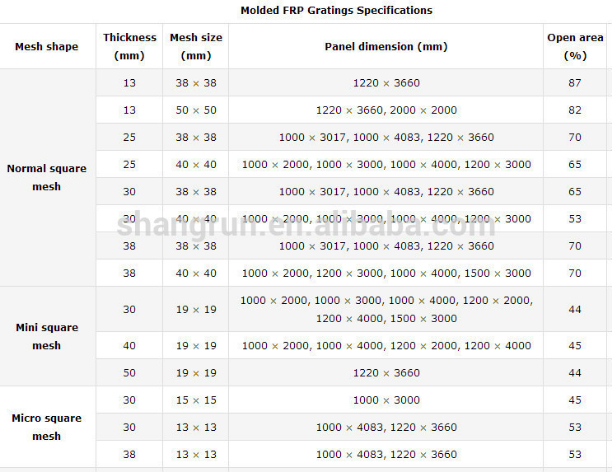Viewport: 613px width, 472px height.
Task: Select open area 45 in the 15 × 15 row
Action: click(x=575, y=400)
